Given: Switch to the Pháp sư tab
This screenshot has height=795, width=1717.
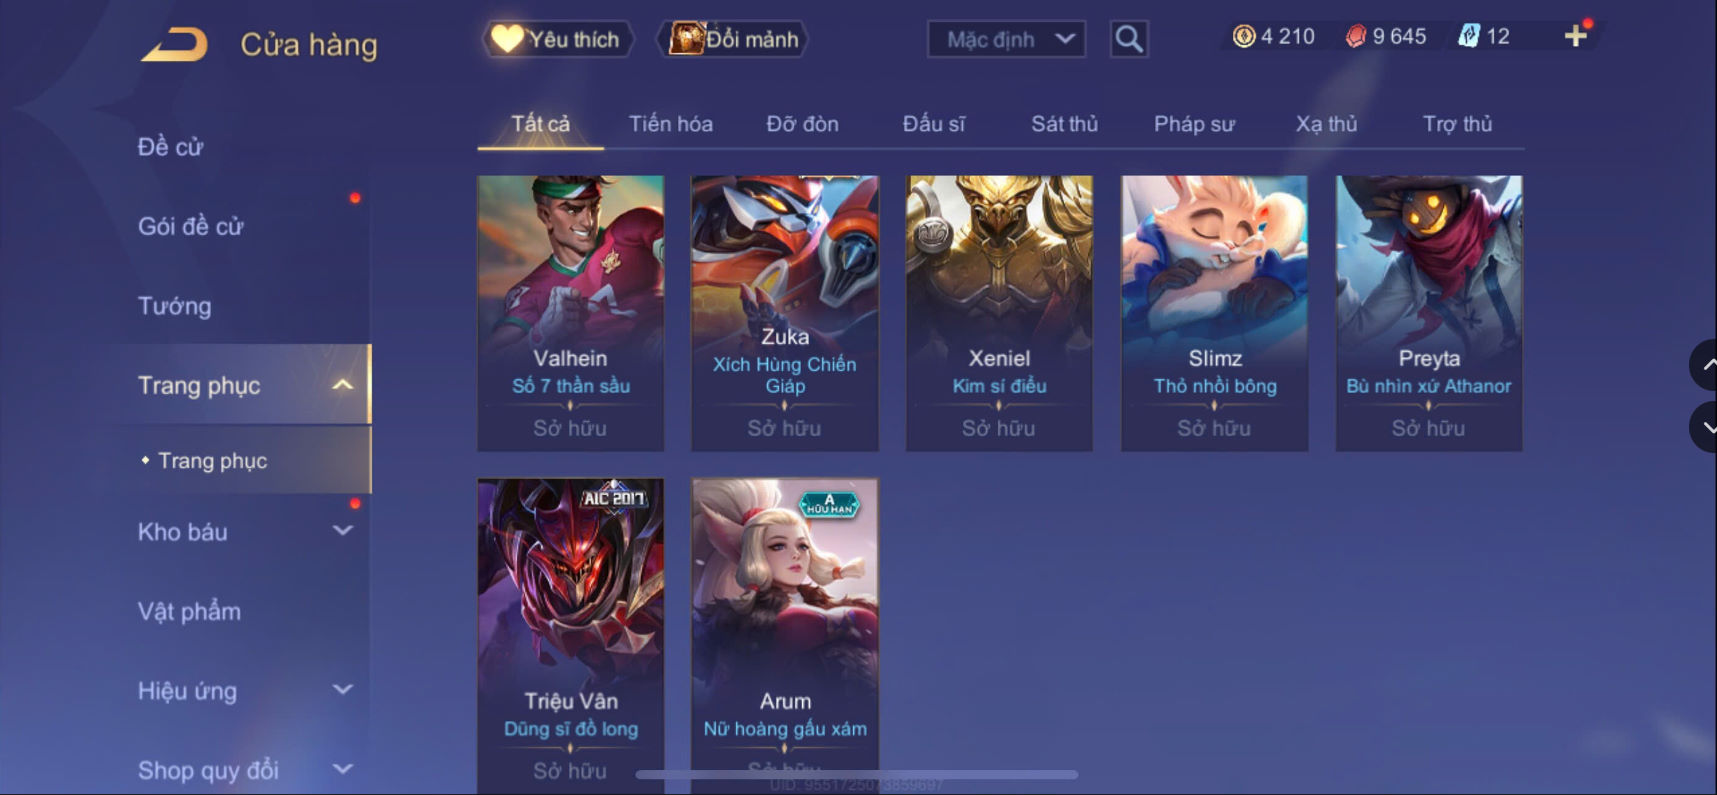Looking at the screenshot, I should point(1194,124).
